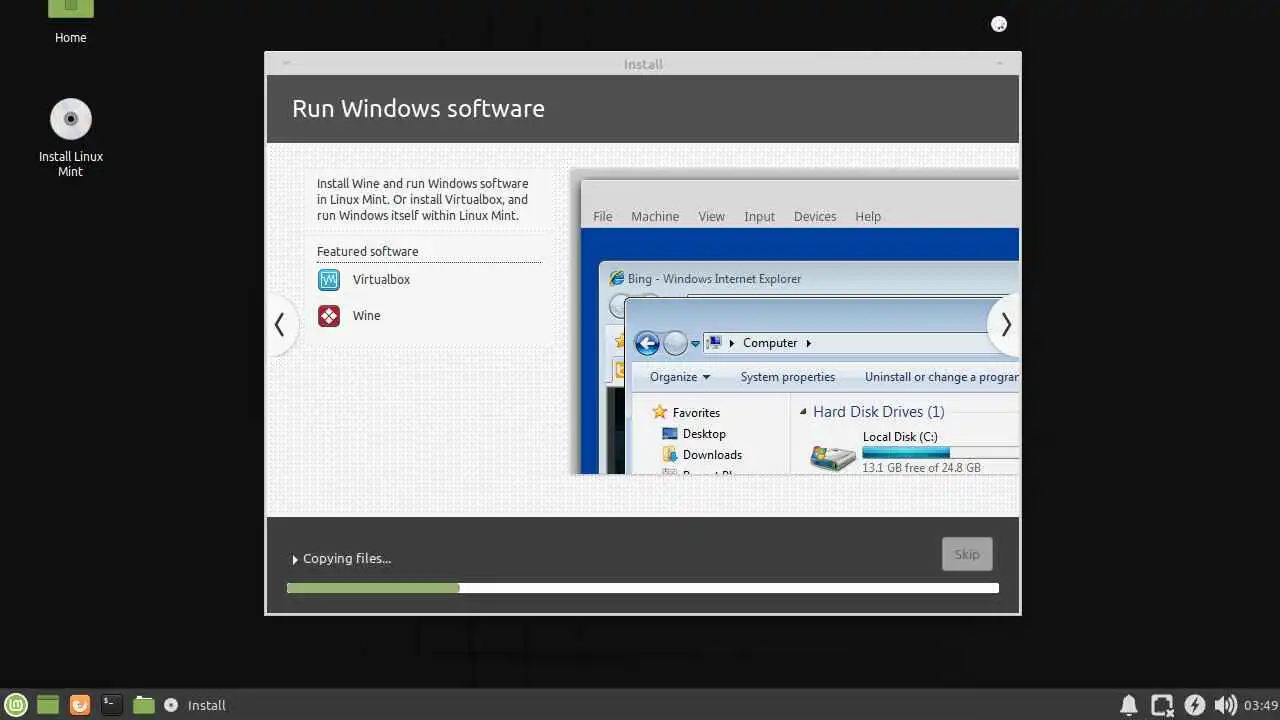Open the window menu button in Install titlebar
The image size is (1280, 720).
286,64
